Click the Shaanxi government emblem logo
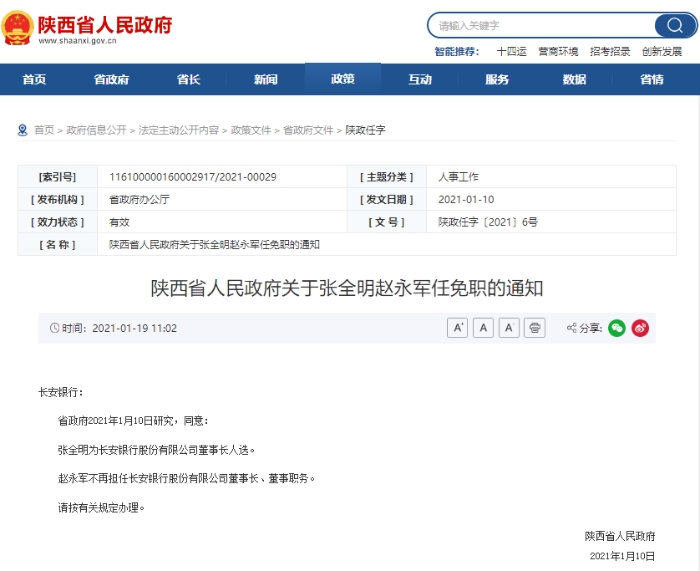This screenshot has height=571, width=700. point(17,28)
